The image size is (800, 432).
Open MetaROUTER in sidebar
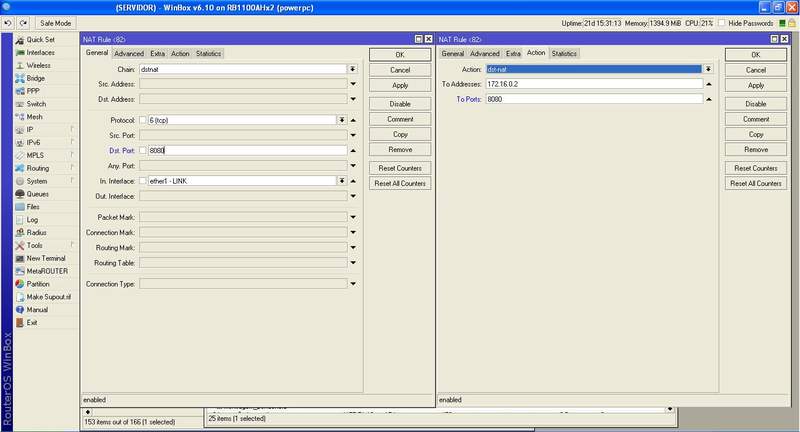coord(47,271)
